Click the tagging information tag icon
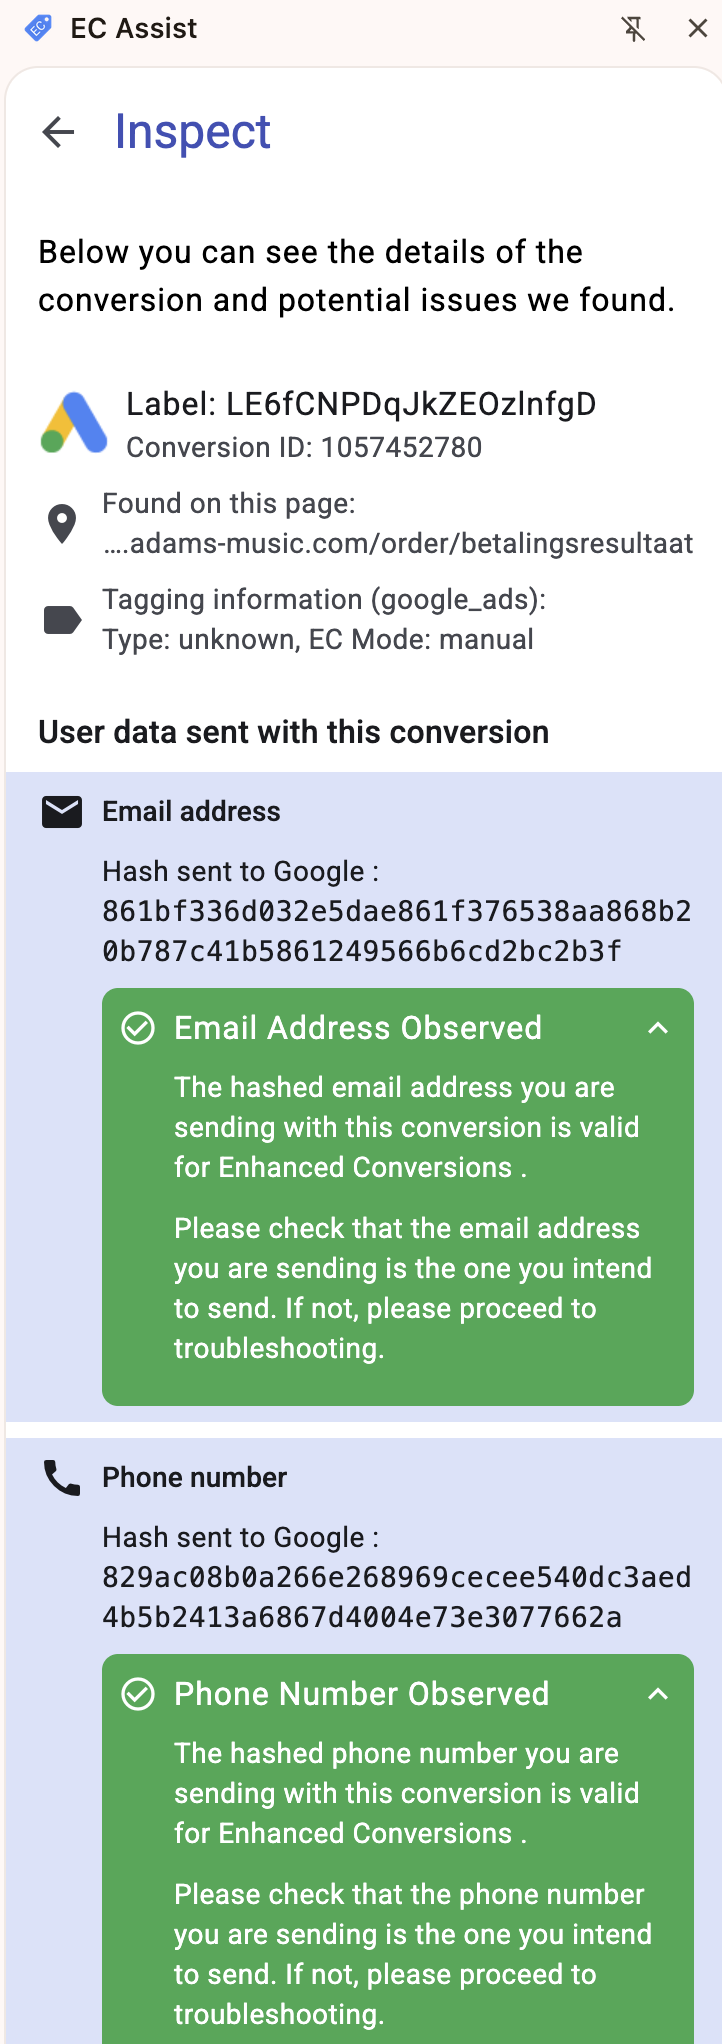This screenshot has width=722, height=2044. [62, 620]
